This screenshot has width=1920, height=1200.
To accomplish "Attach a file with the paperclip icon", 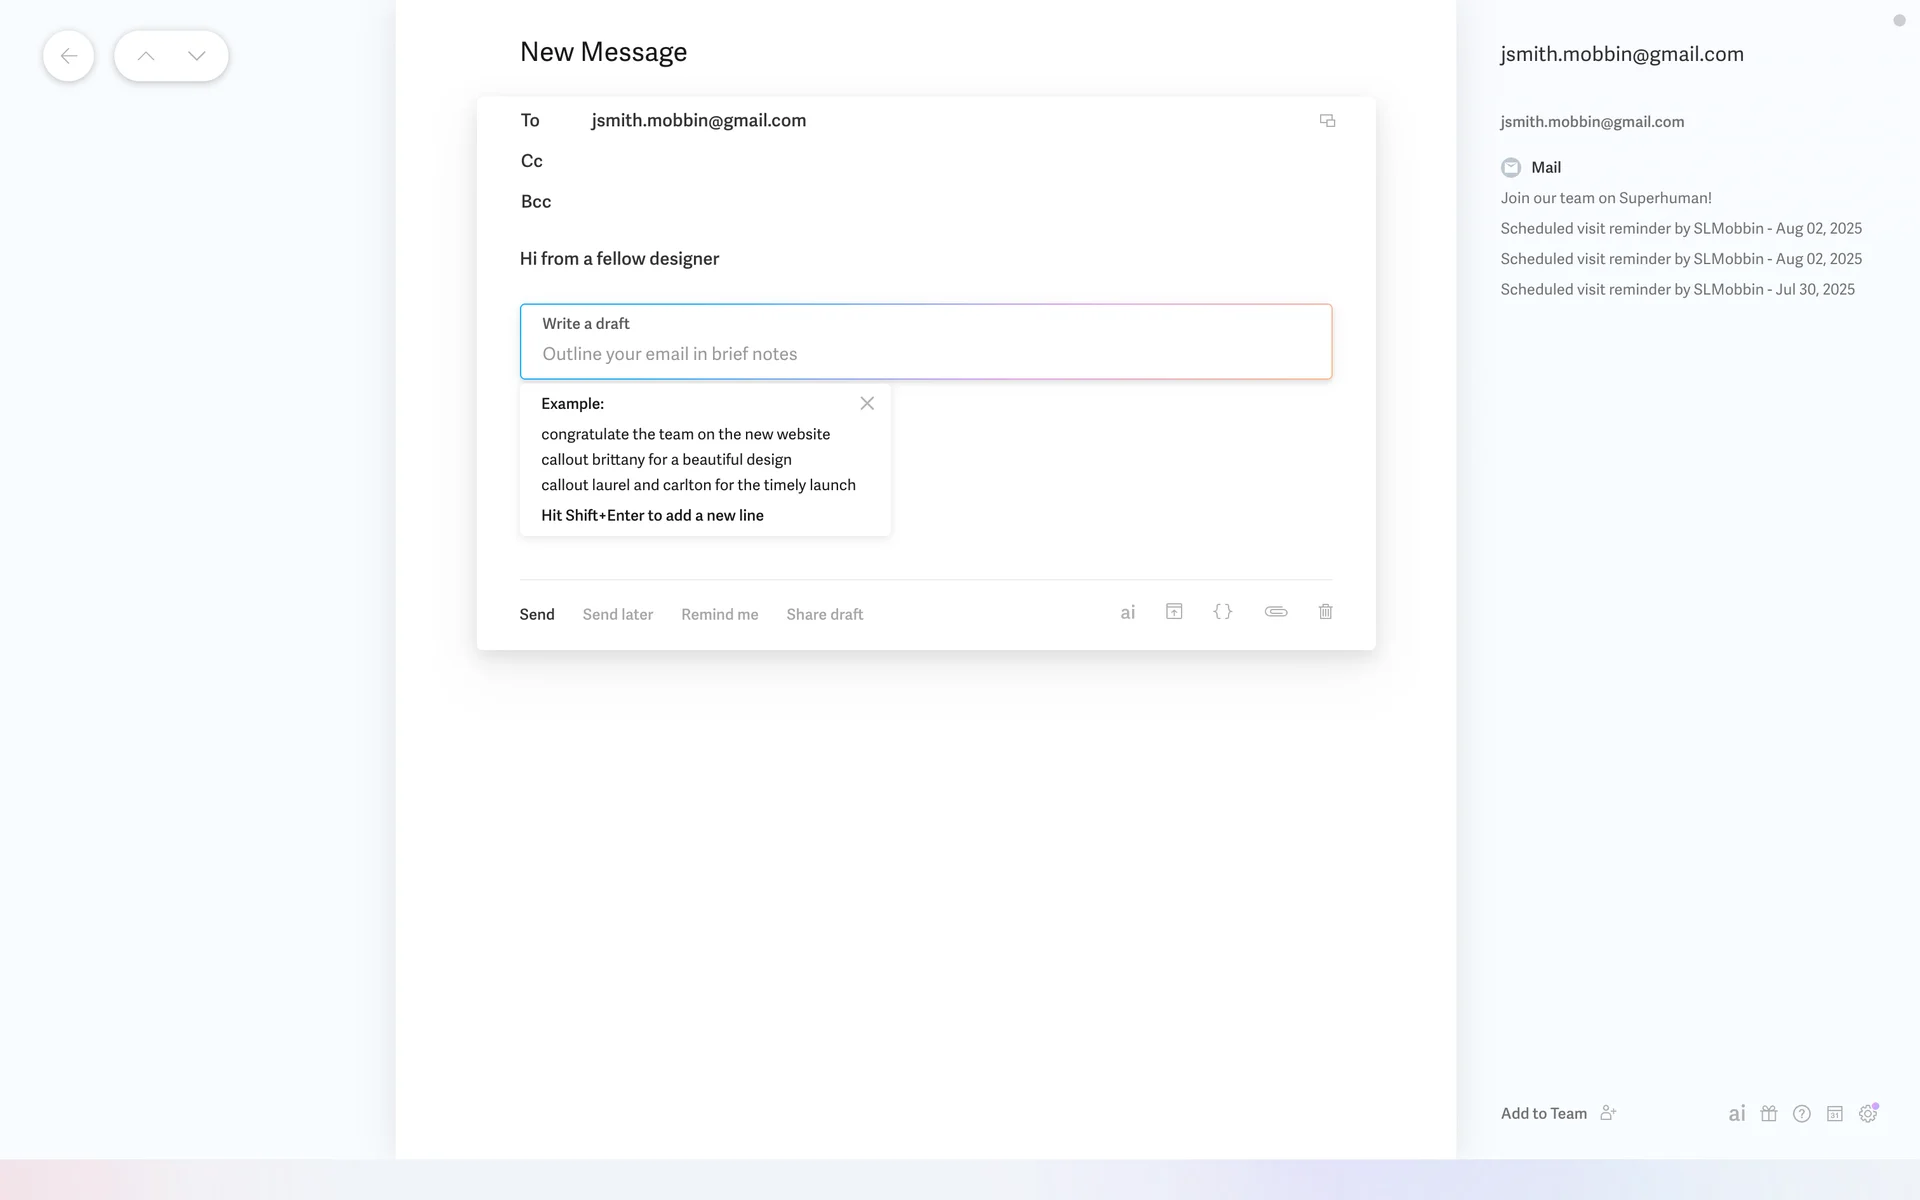I will (1275, 612).
